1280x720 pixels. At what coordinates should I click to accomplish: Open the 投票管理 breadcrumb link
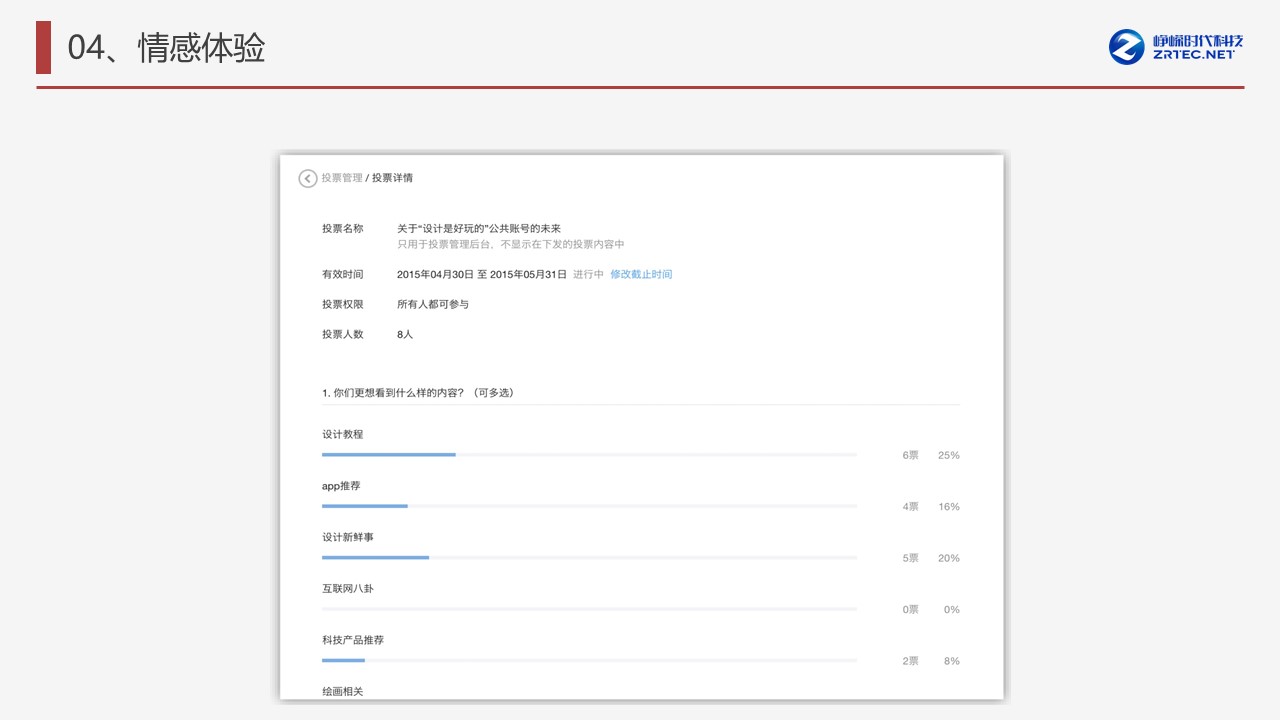click(342, 178)
